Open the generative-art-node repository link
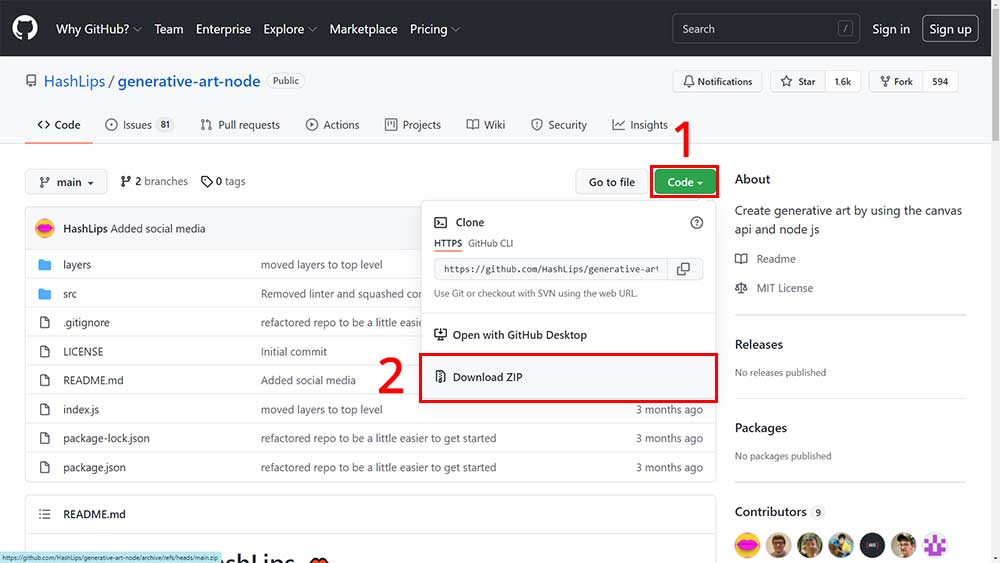Viewport: 1000px width, 563px height. pyautogui.click(x=189, y=82)
